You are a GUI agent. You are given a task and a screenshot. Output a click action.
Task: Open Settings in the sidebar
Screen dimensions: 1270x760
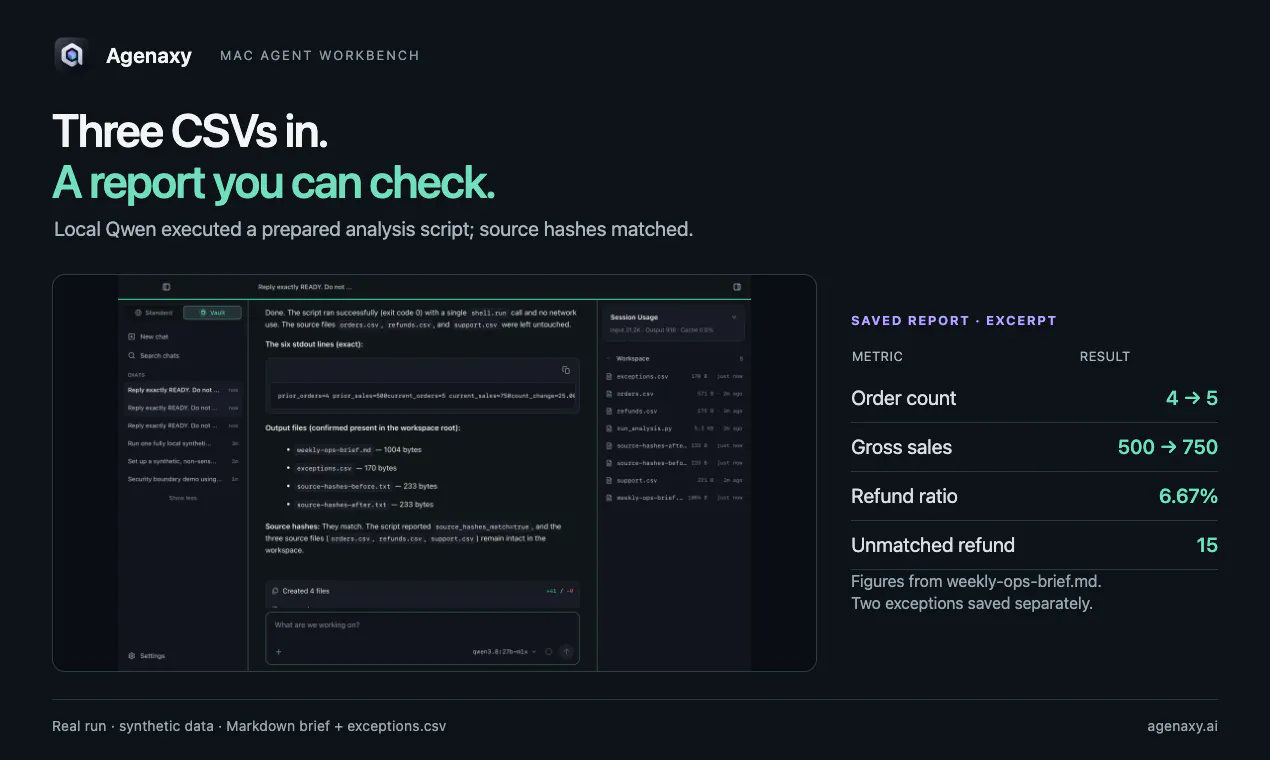(x=147, y=656)
